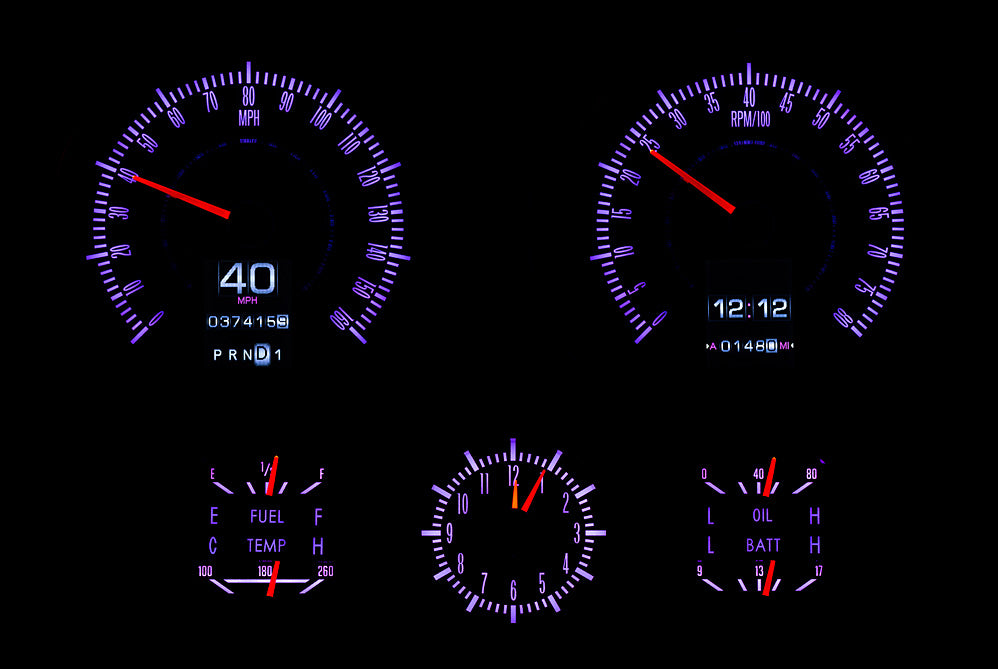Select the TEMP gauge label
The width and height of the screenshot is (998, 669).
(x=267, y=546)
